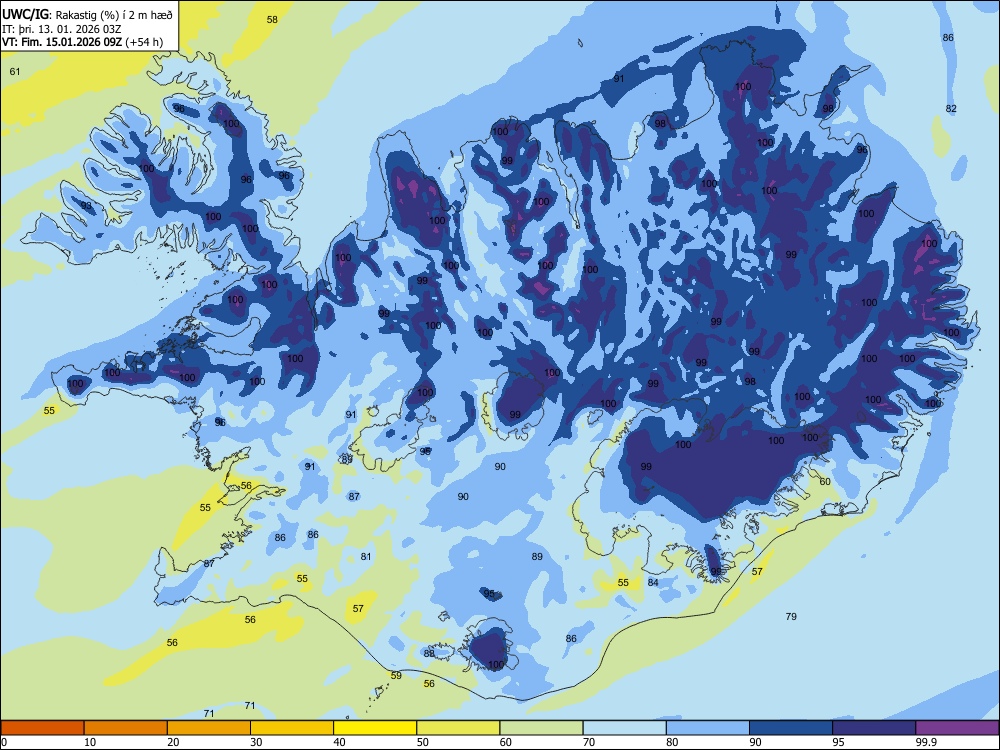This screenshot has width=1000, height=750.
Task: Click the '58' humidity value on the map
Action: coord(272,20)
